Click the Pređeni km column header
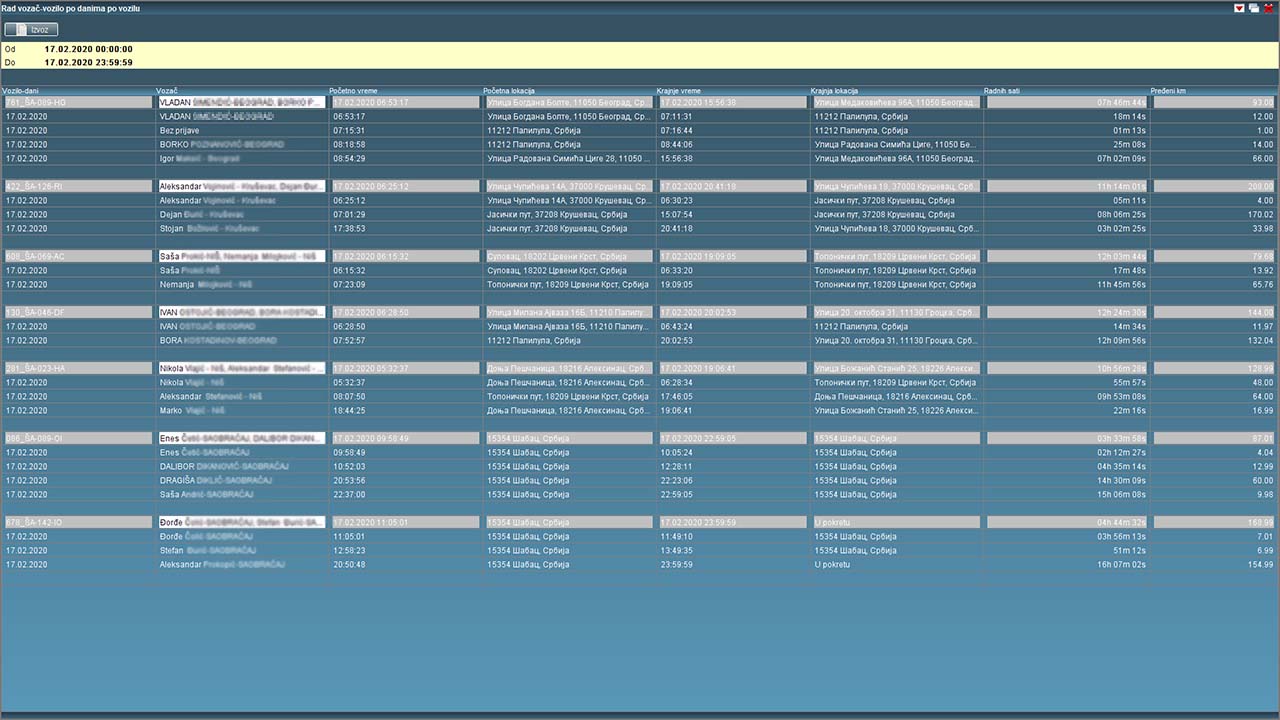This screenshot has height=720, width=1280. [x=1169, y=91]
